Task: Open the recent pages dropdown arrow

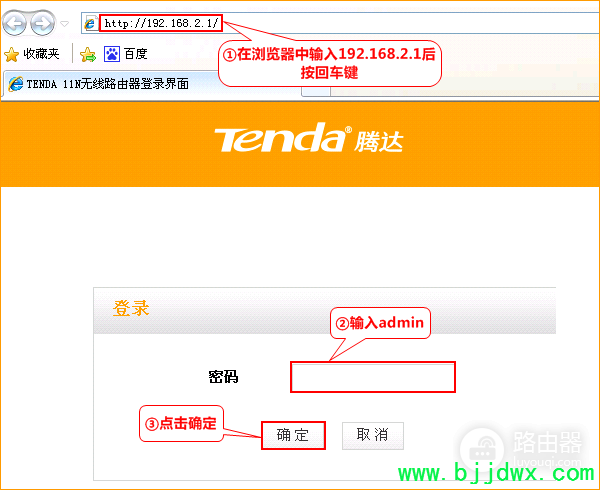Action: [65, 24]
